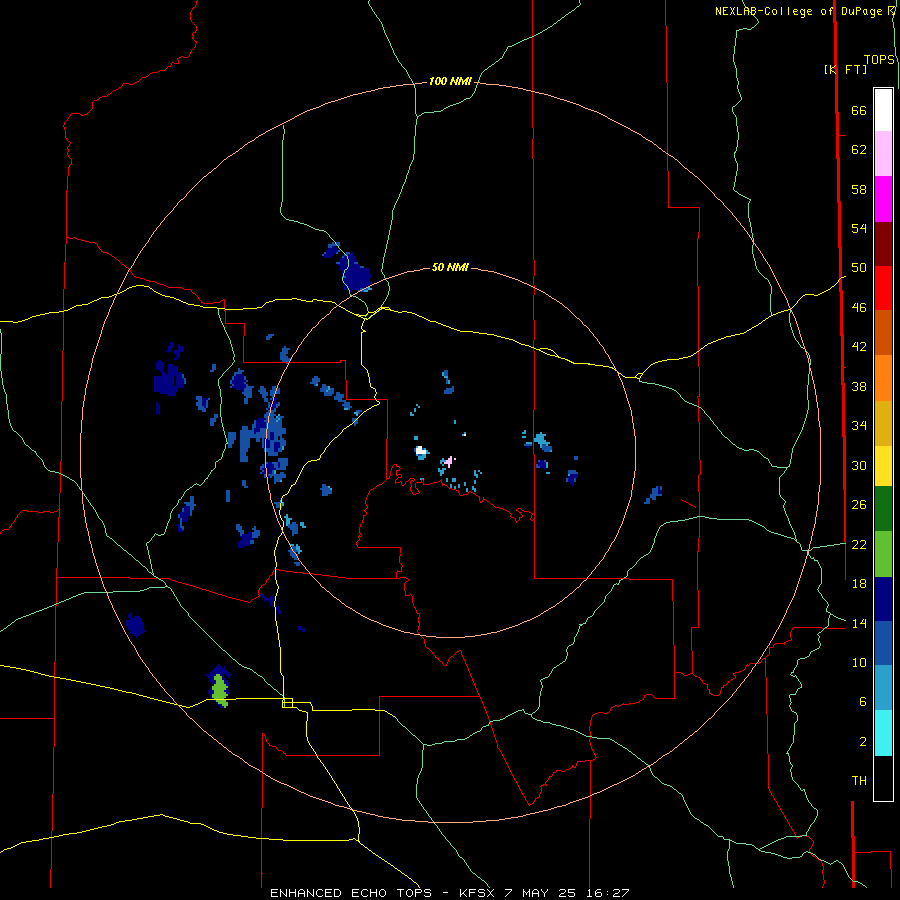The width and height of the screenshot is (900, 900).
Task: Click the "NEXLAB-College of DuPage" credit text
Action: click(800, 11)
